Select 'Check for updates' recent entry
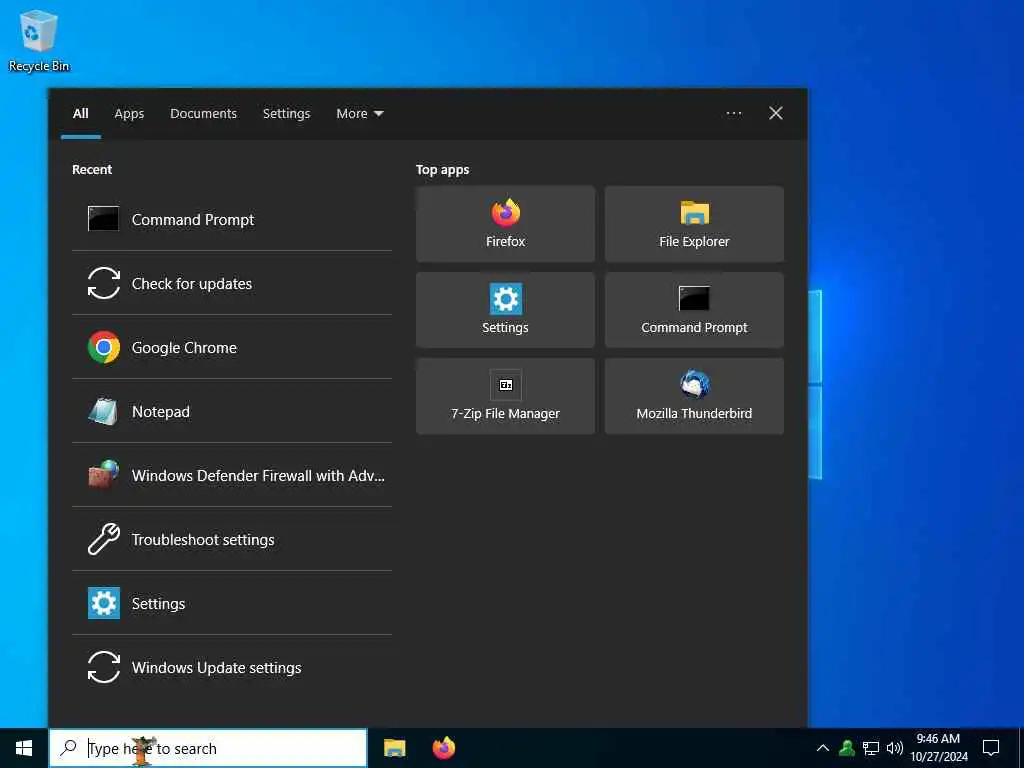The image size is (1024, 768). 192,283
